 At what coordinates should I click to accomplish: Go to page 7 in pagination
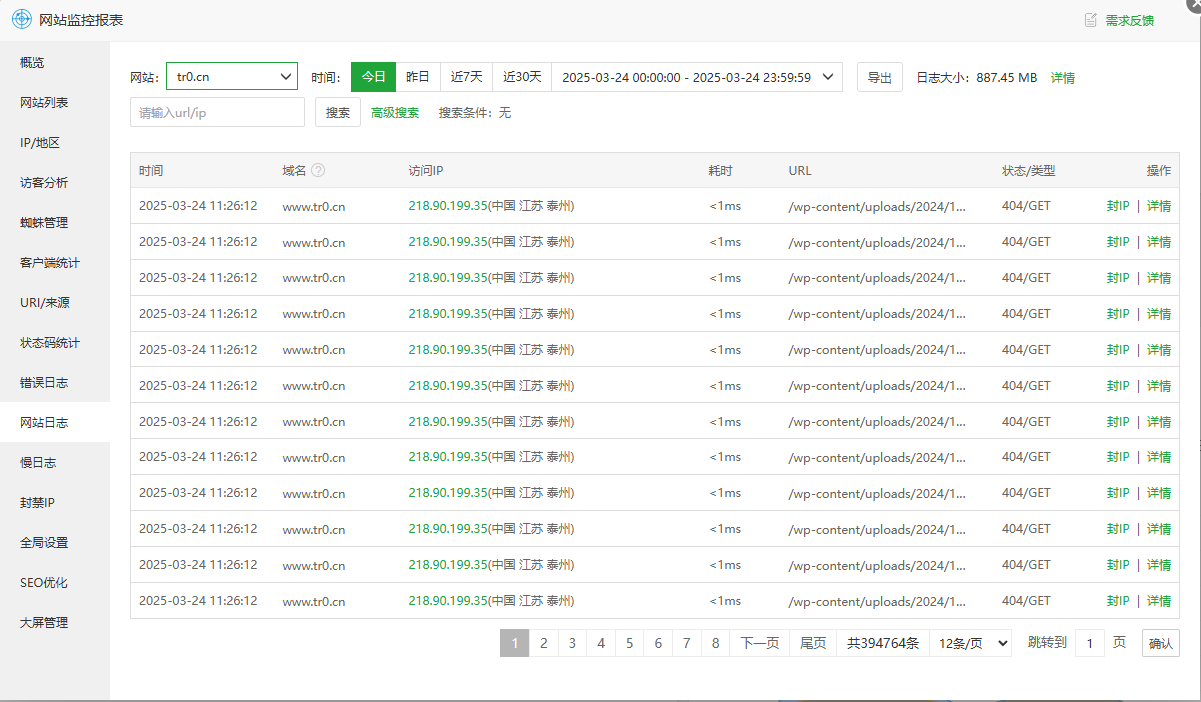coord(687,643)
